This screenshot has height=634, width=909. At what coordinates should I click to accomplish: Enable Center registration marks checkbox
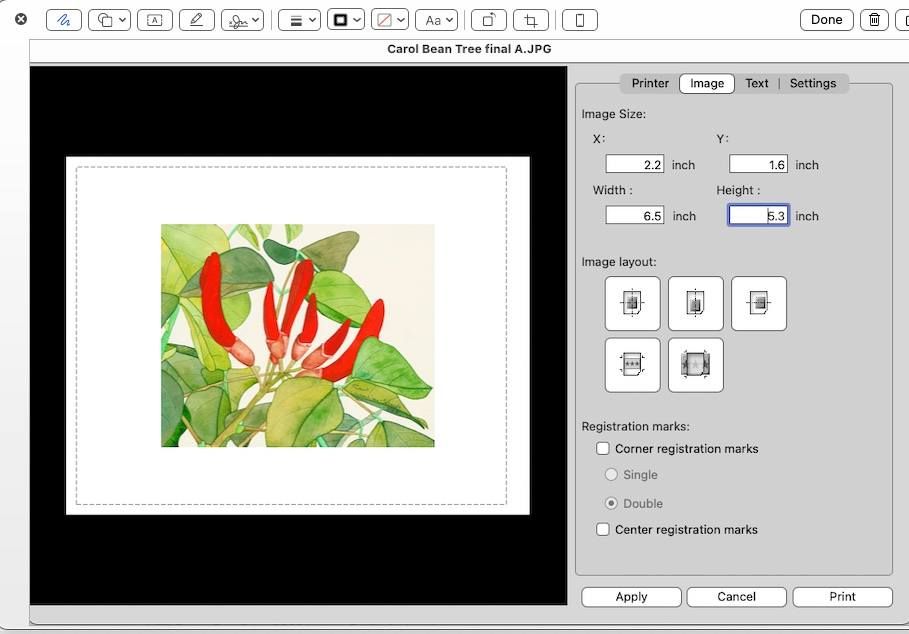pos(603,529)
